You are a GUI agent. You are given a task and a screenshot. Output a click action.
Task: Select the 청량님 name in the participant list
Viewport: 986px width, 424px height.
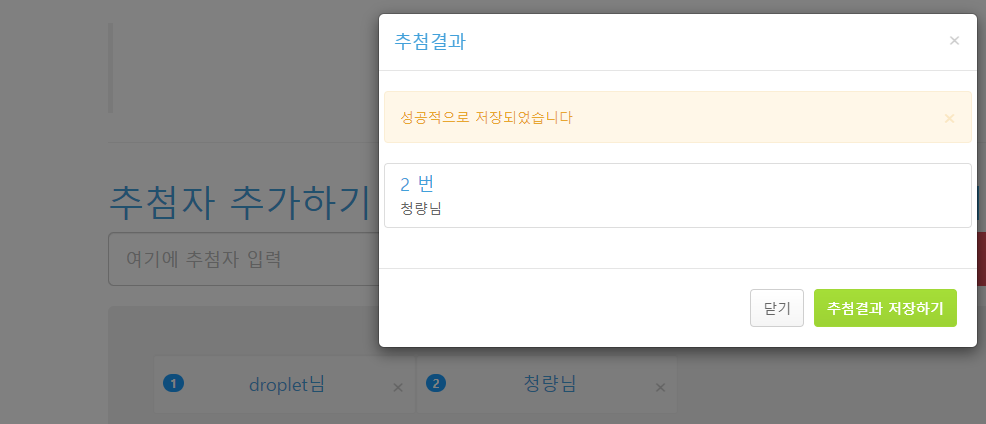(549, 383)
